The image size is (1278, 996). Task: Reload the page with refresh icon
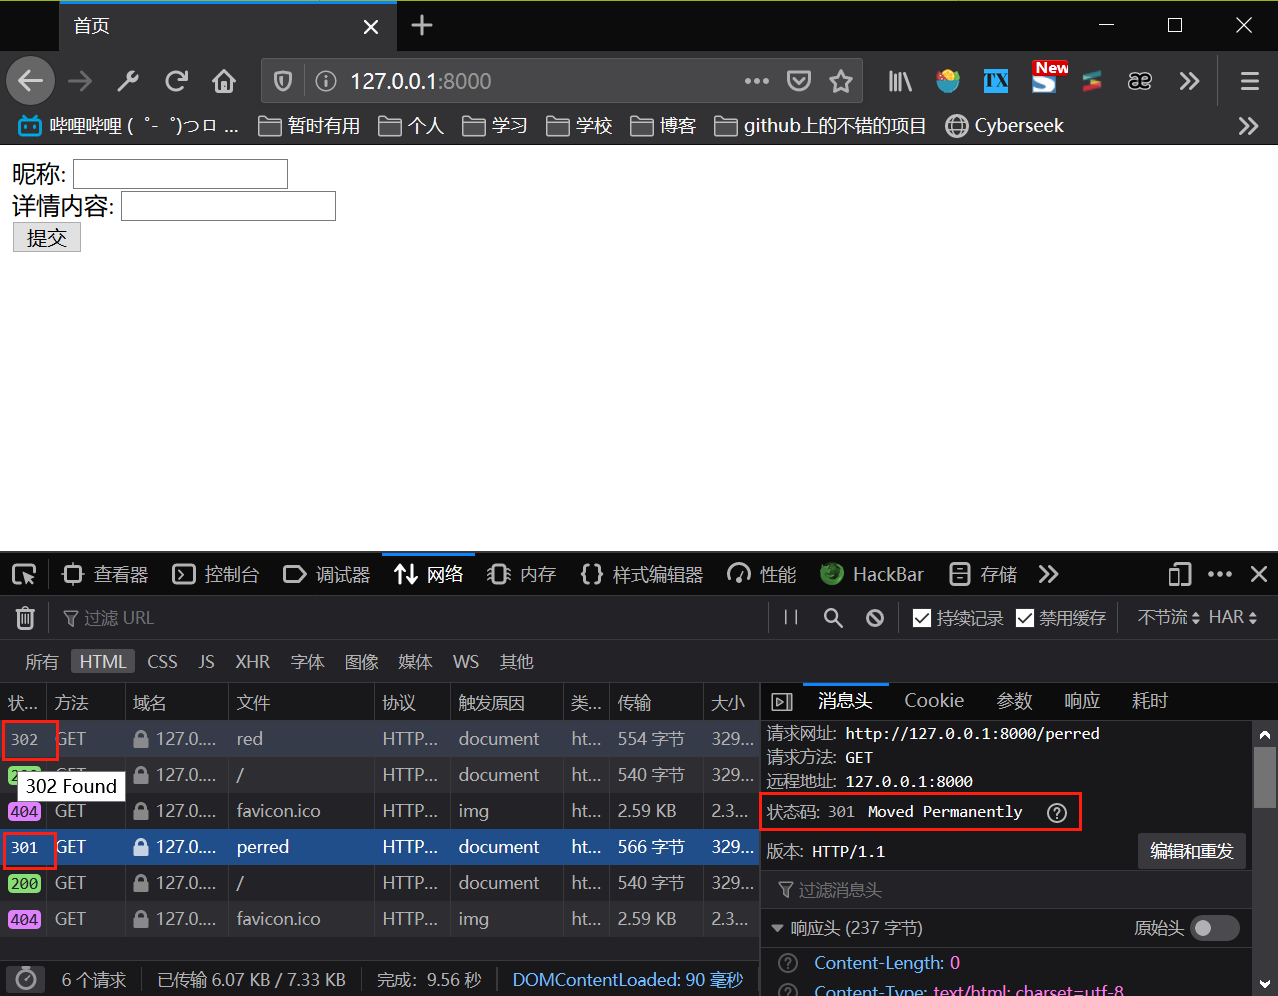pos(177,81)
